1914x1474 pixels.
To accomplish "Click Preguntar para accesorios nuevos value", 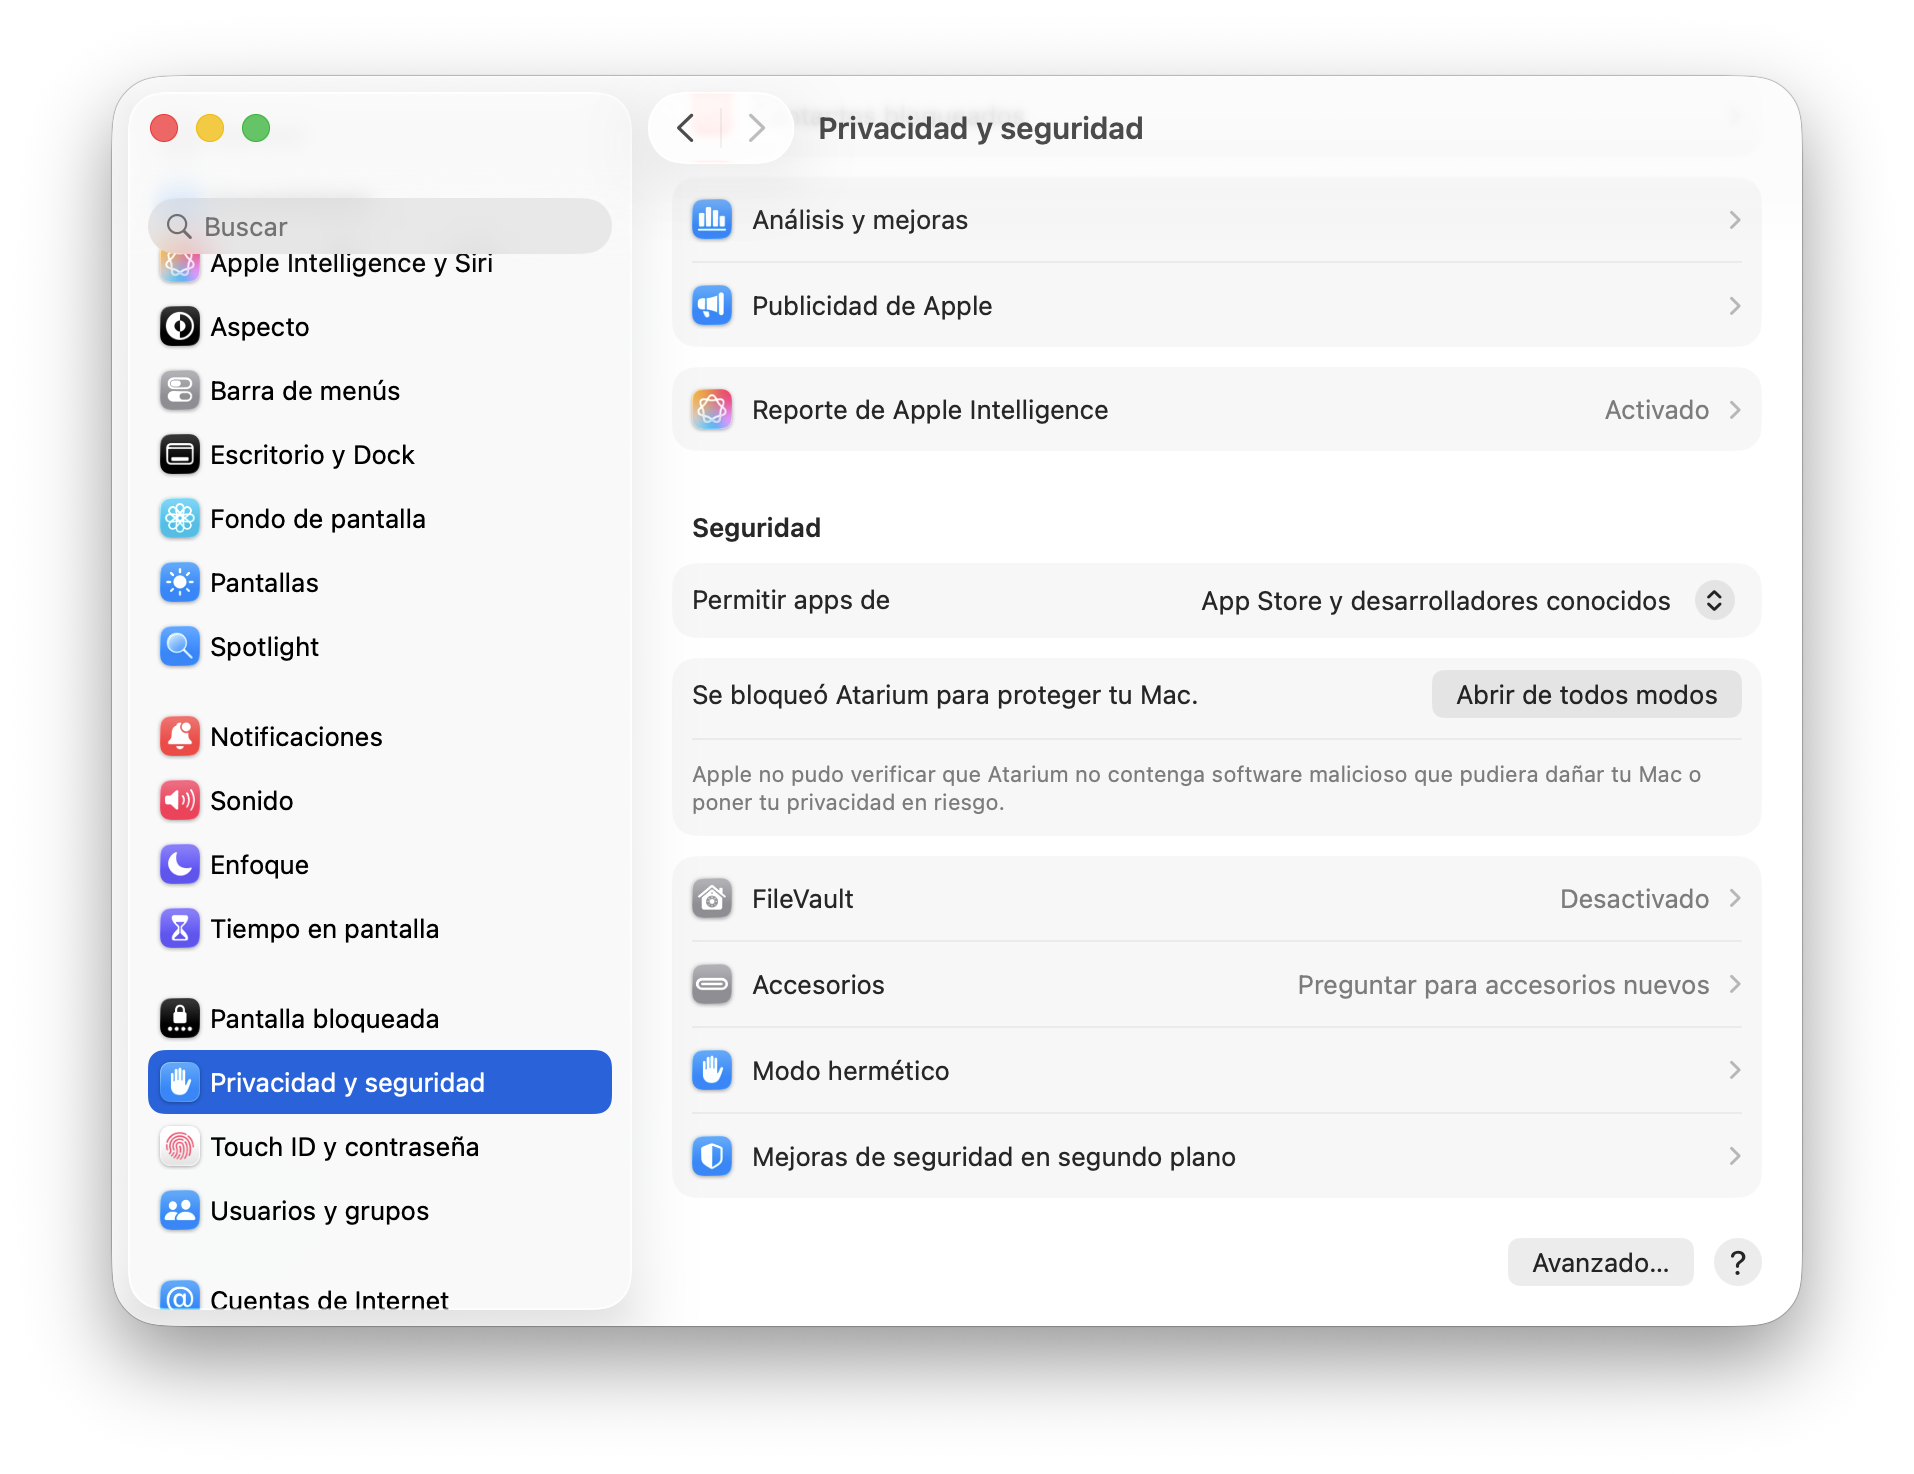I will [1503, 985].
